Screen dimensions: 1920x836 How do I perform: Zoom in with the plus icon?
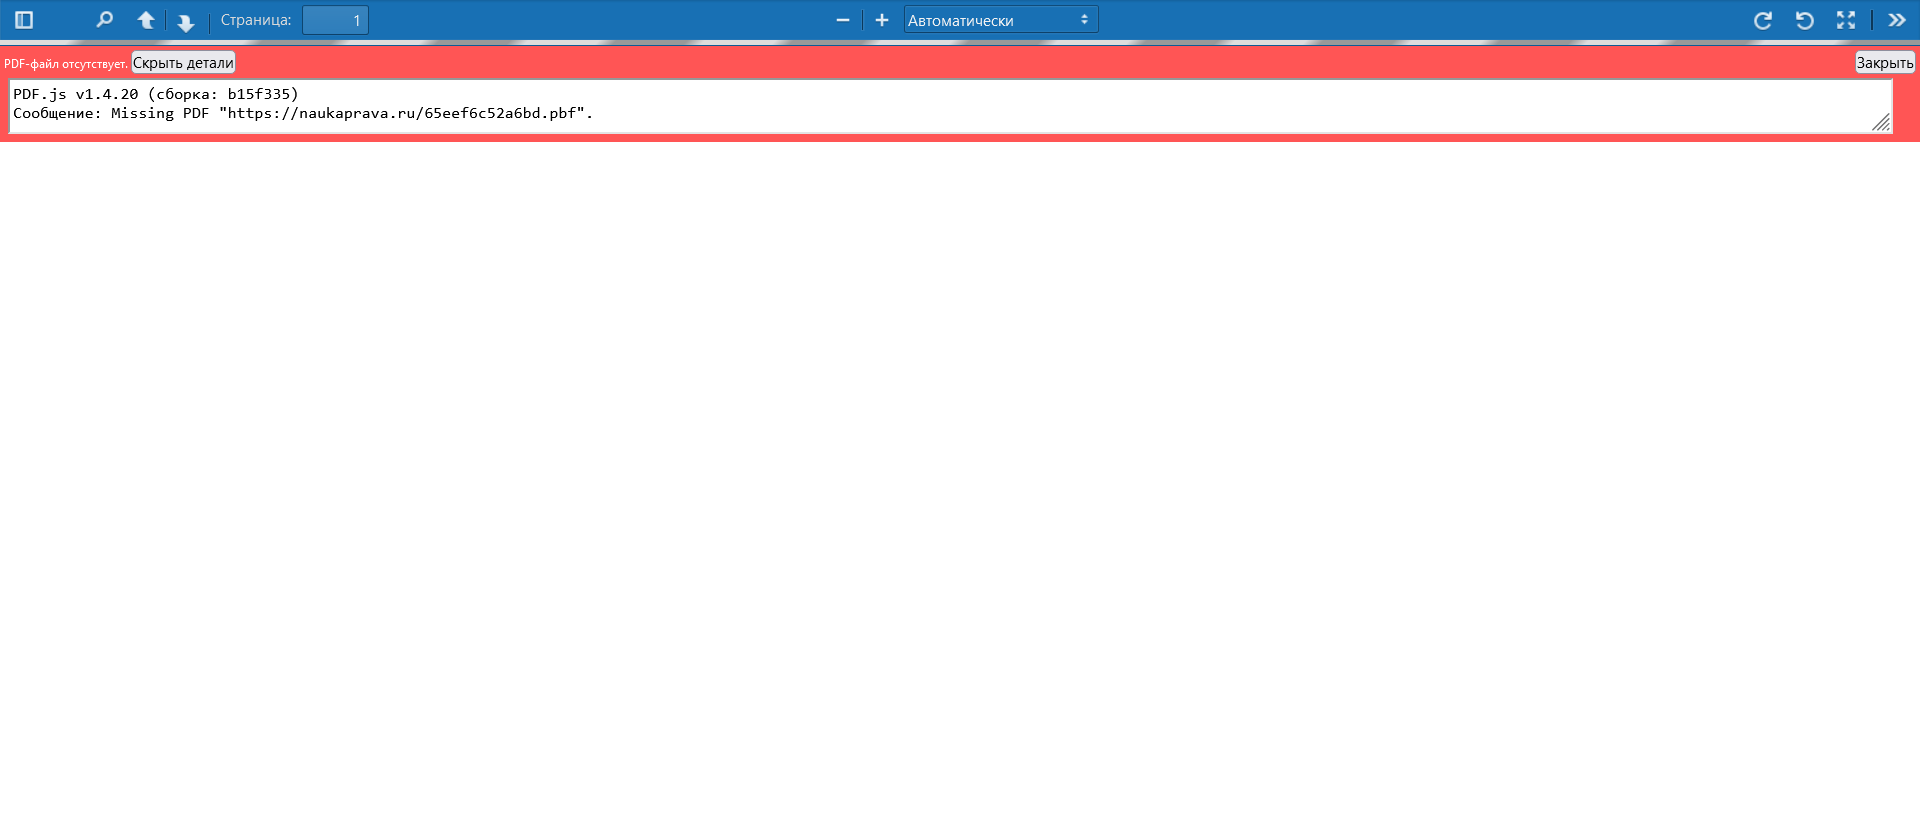881,20
